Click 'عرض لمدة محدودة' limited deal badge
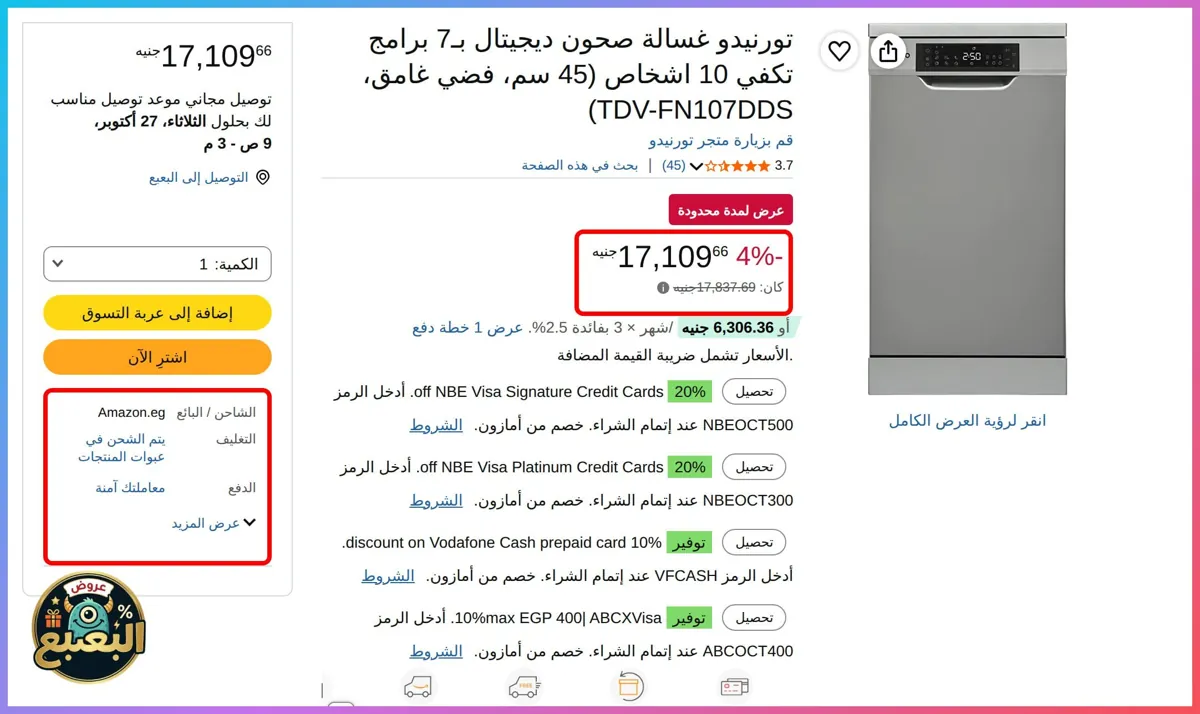Screen dimensions: 1200x714 pyautogui.click(x=731, y=210)
